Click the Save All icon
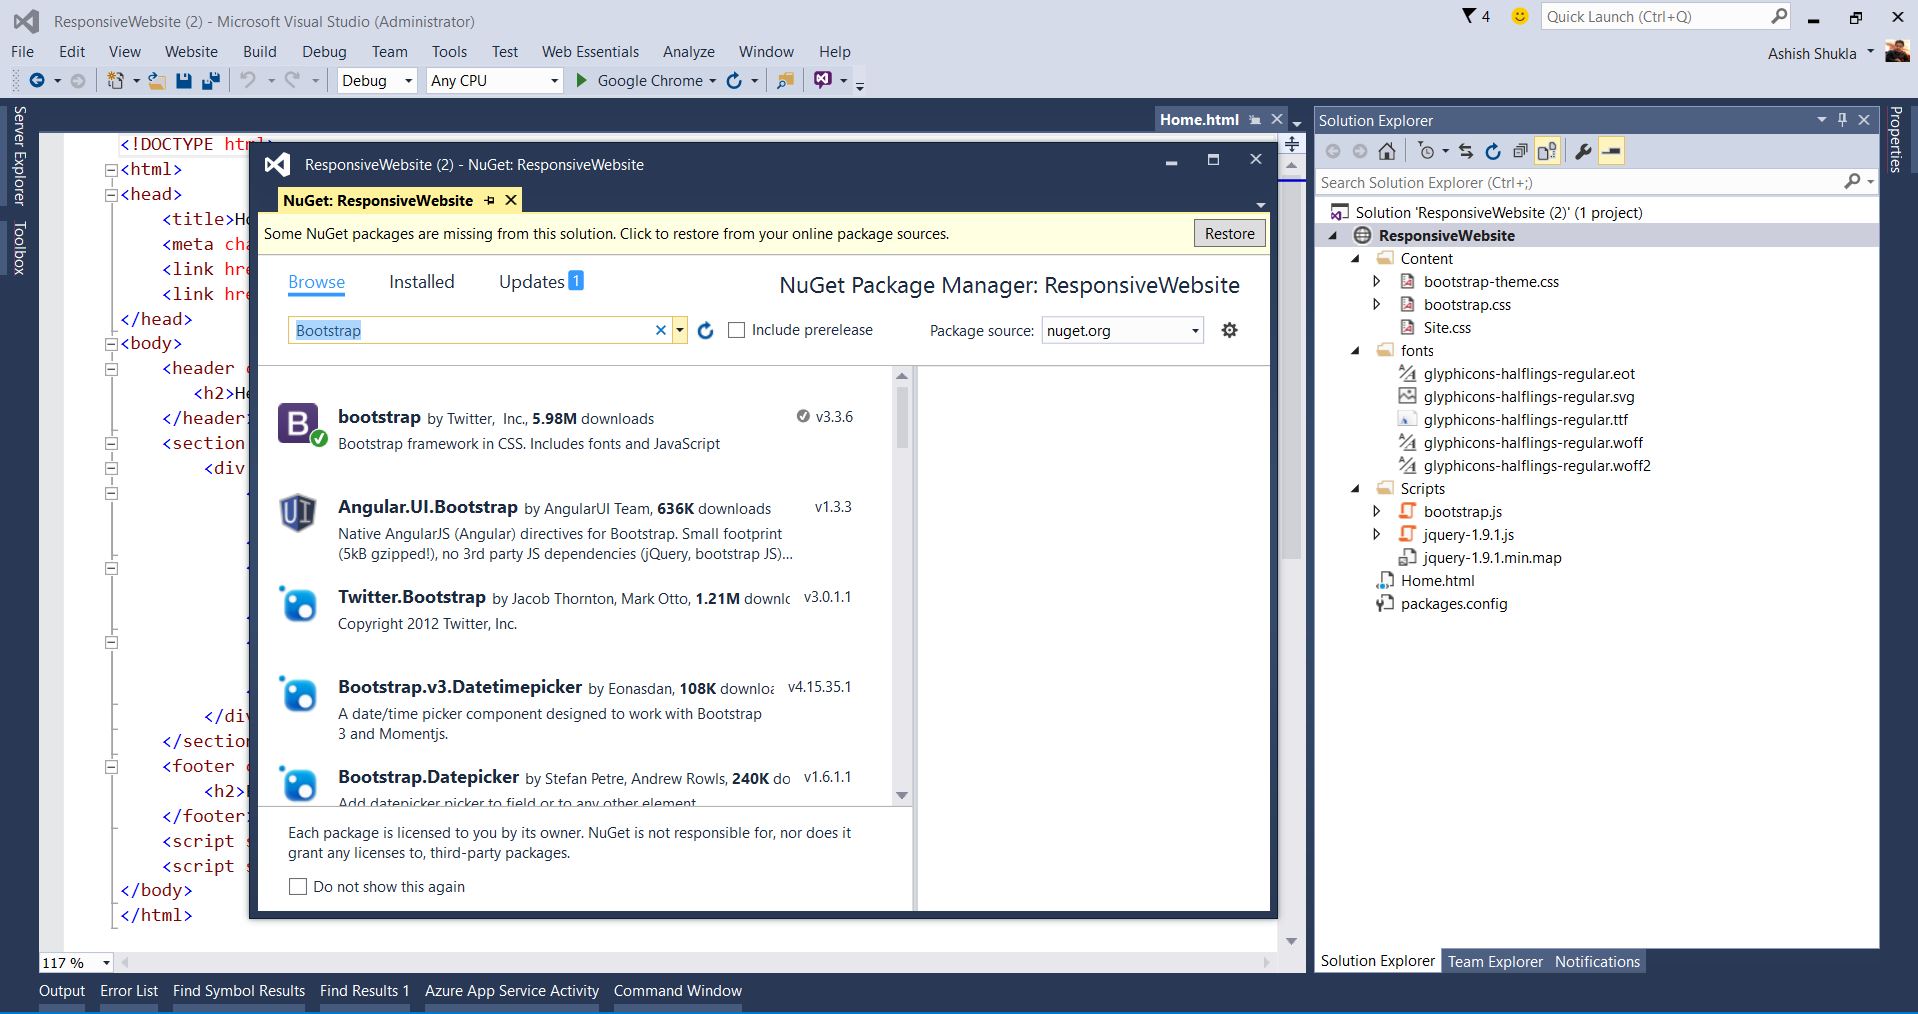Viewport: 1918px width, 1014px height. coord(211,81)
